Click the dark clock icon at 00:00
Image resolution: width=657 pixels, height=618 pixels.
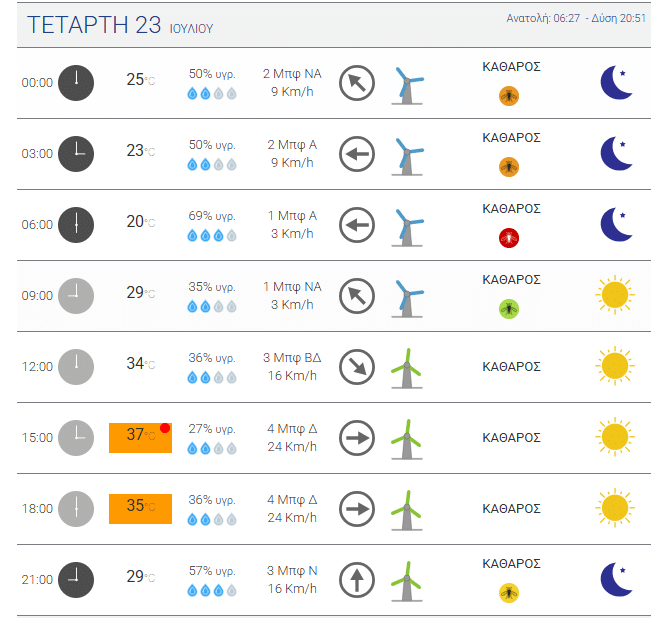click(76, 83)
